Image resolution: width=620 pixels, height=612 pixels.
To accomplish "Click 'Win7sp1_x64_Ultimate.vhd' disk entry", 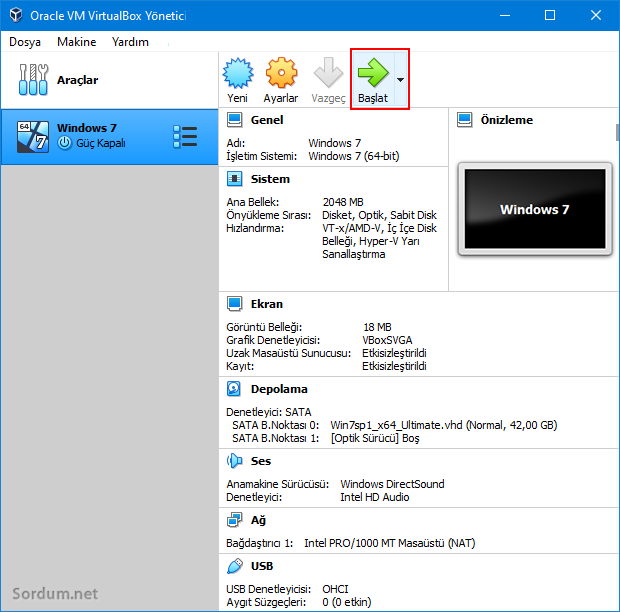I will (444, 425).
